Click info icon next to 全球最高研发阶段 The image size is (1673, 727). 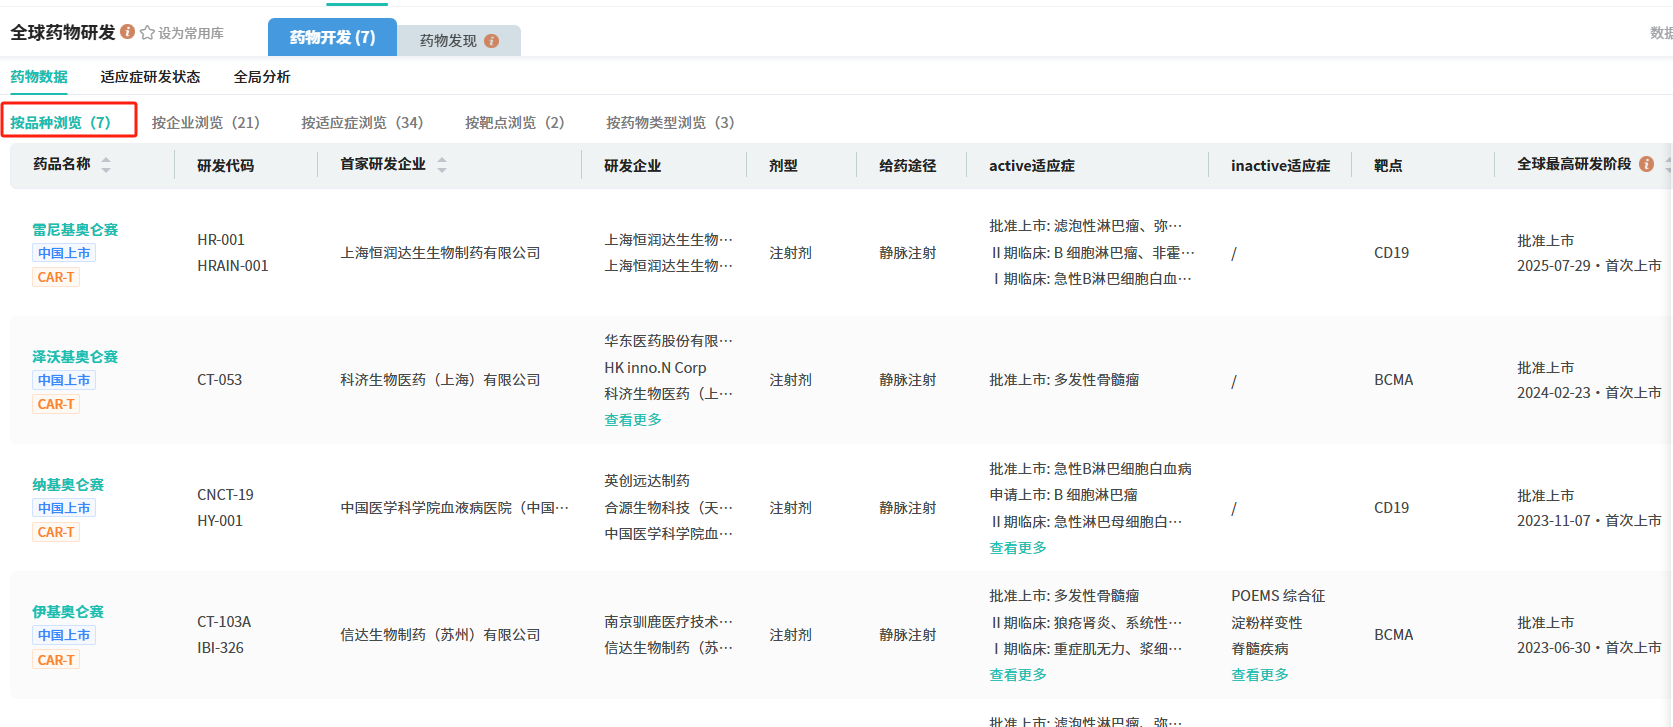point(1646,164)
